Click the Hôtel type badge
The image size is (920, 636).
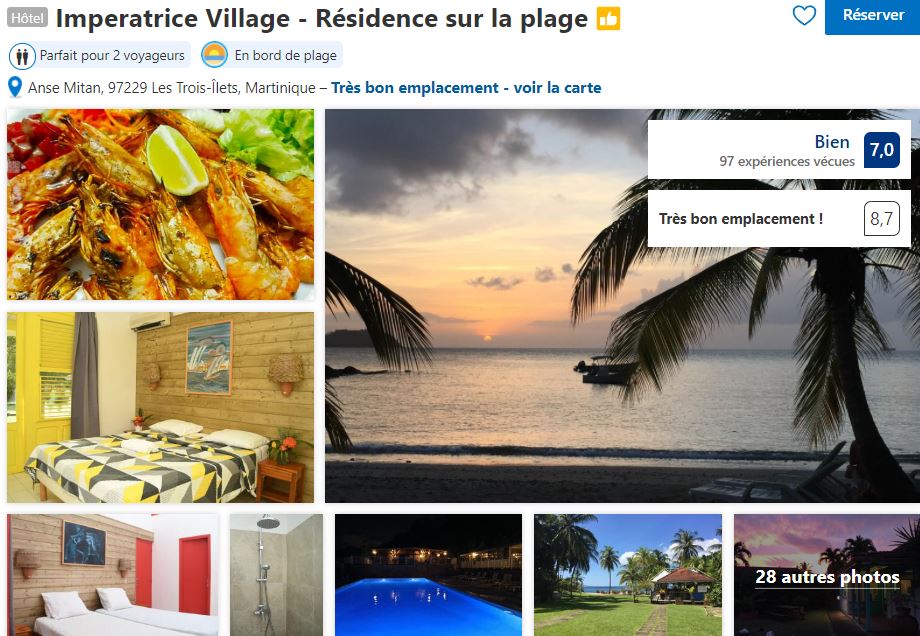click(x=28, y=18)
